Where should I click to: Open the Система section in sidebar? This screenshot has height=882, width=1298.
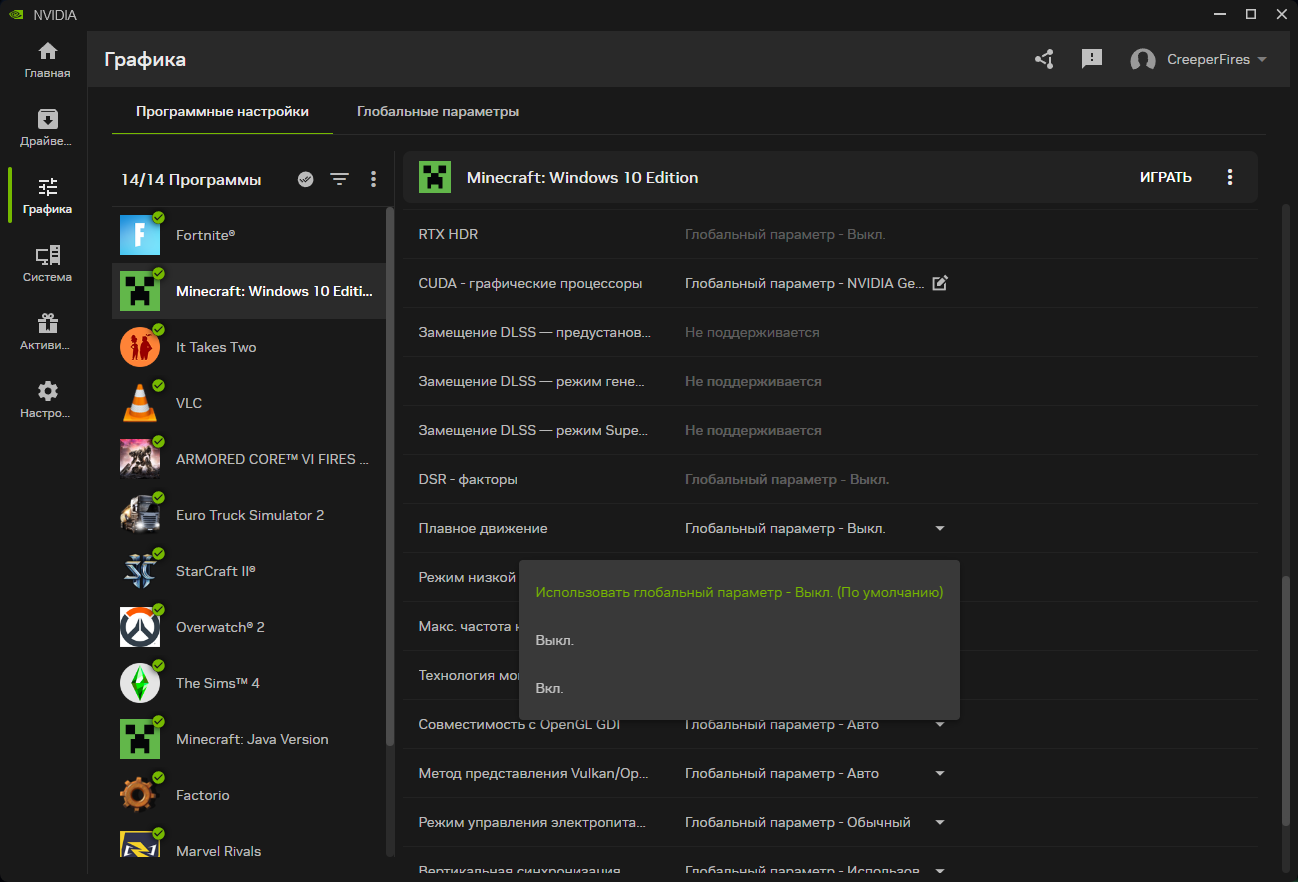47,264
